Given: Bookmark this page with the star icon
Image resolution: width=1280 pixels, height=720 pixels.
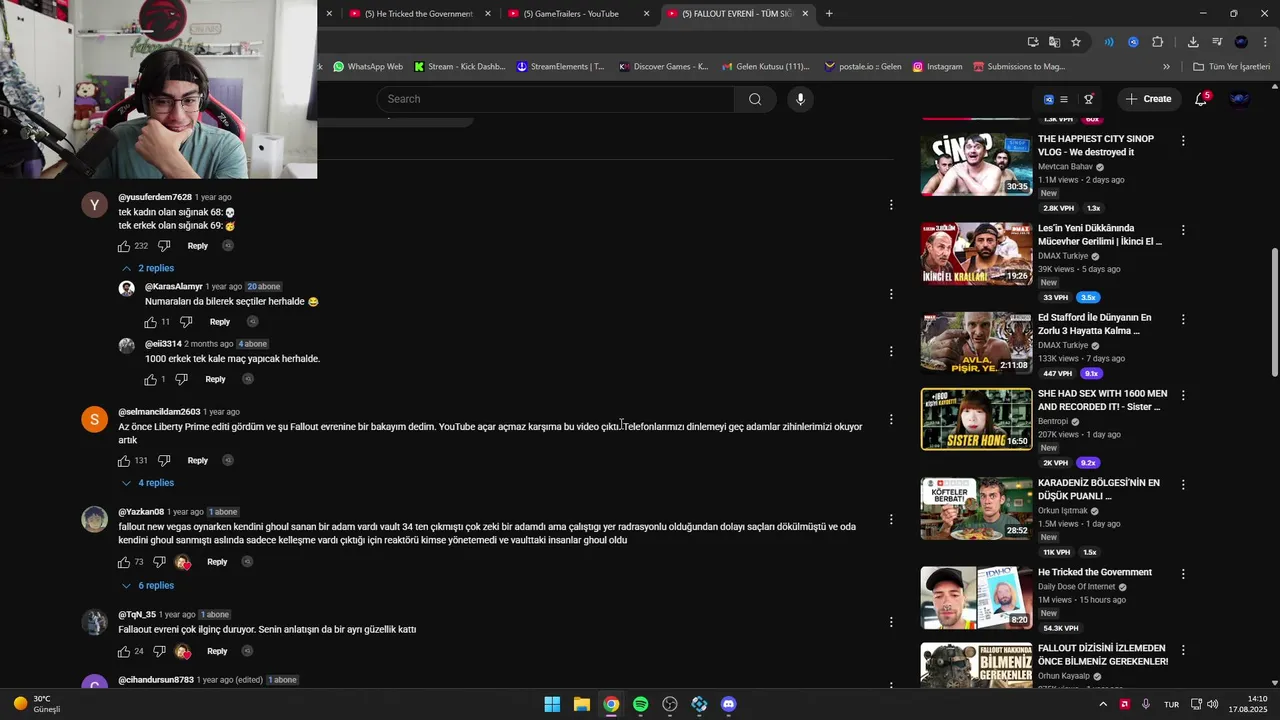Looking at the screenshot, I should pos(1076,42).
